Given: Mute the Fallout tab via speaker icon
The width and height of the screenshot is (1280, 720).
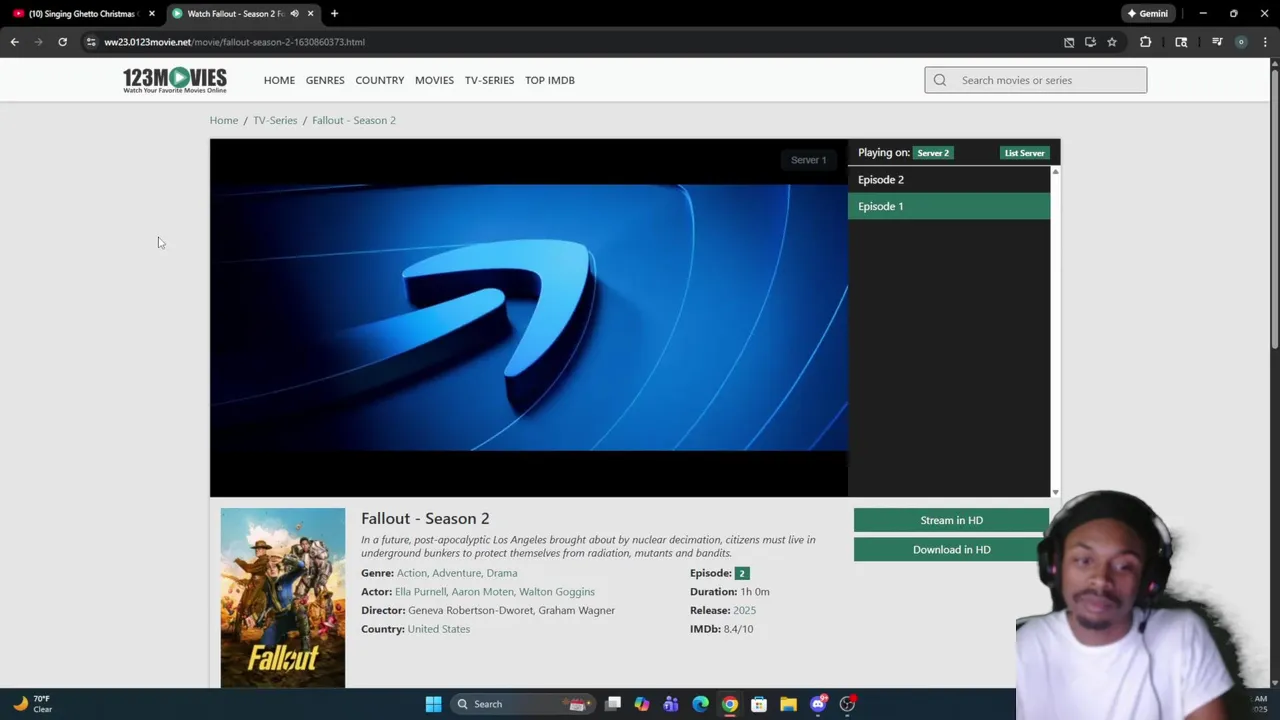Looking at the screenshot, I should pos(294,14).
